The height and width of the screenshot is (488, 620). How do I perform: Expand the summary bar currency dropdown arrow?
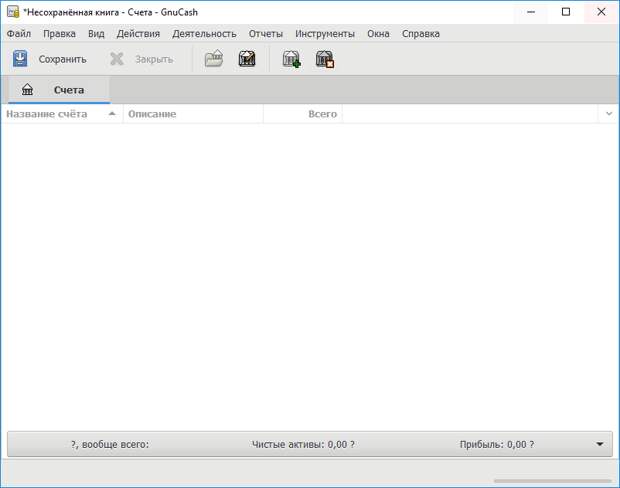(599, 444)
